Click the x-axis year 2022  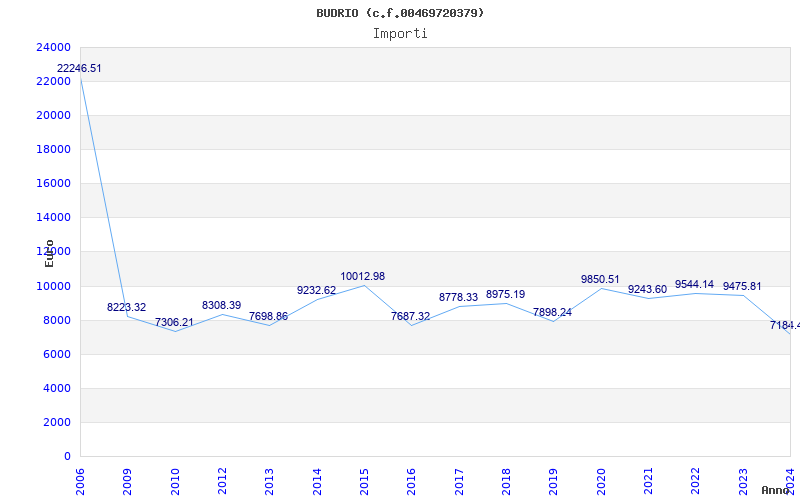click(x=695, y=482)
